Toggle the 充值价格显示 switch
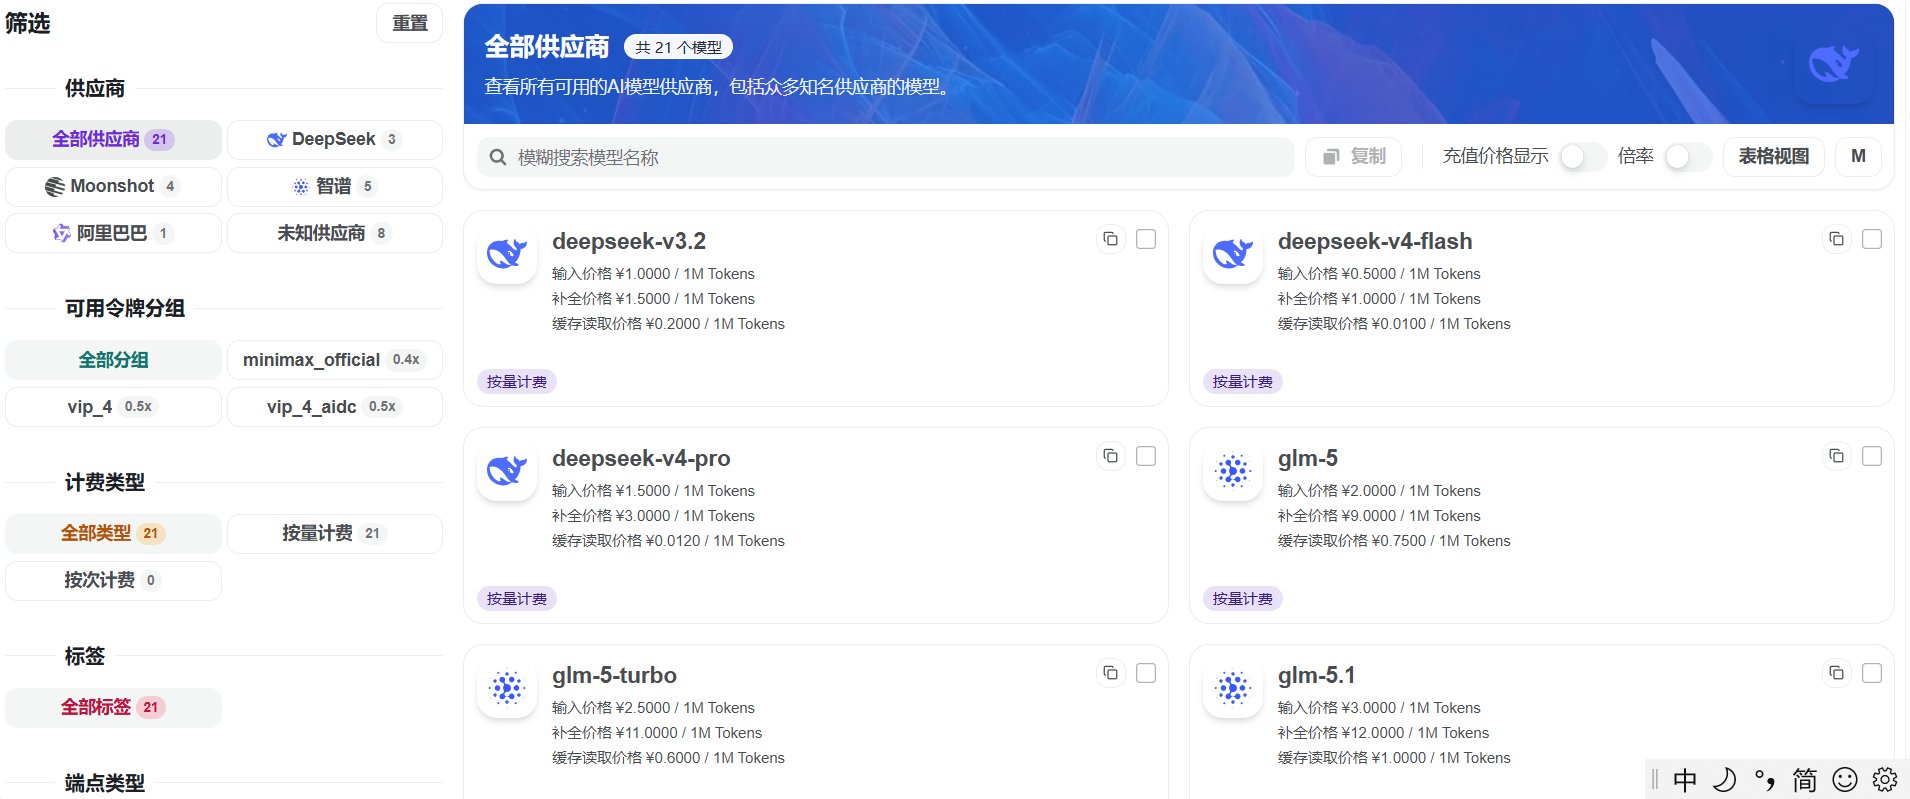Screen dimensions: 1910x799 pyautogui.click(x=1582, y=157)
